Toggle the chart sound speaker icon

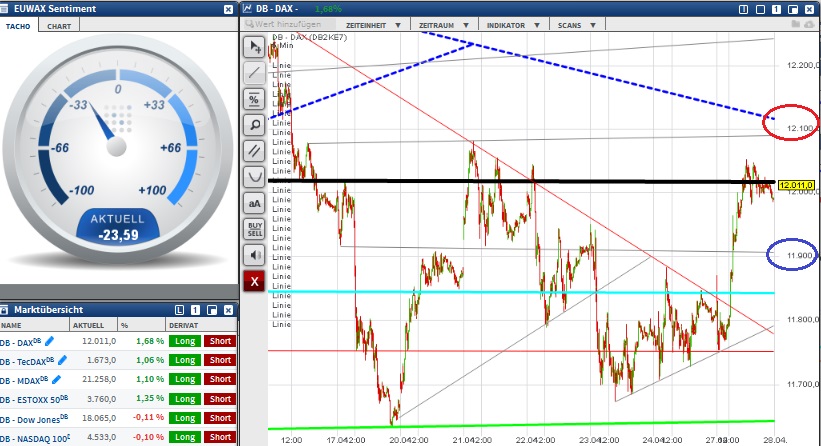(254, 255)
